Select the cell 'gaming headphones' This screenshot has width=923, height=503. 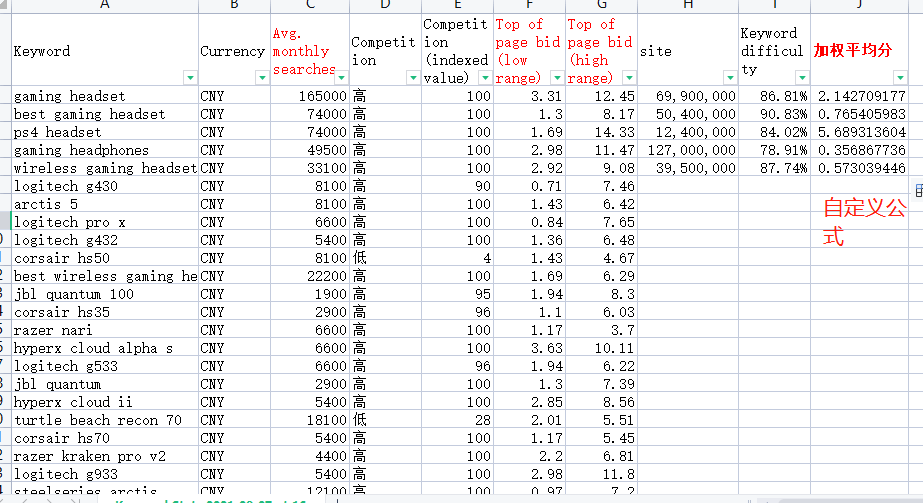(x=105, y=150)
